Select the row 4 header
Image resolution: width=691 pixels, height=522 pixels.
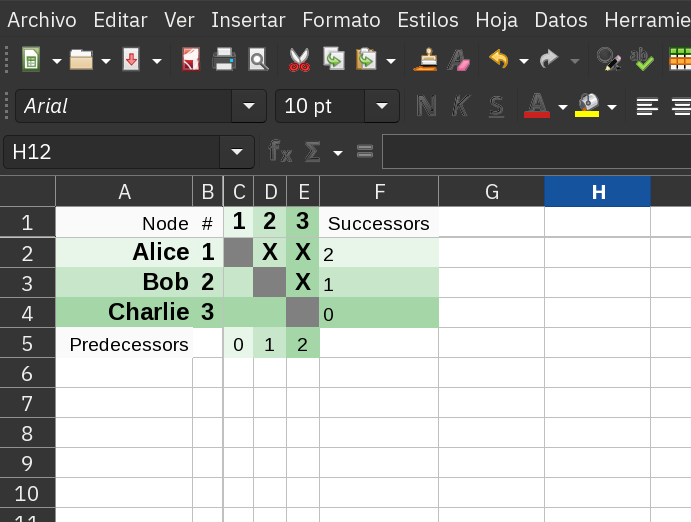coord(27,313)
